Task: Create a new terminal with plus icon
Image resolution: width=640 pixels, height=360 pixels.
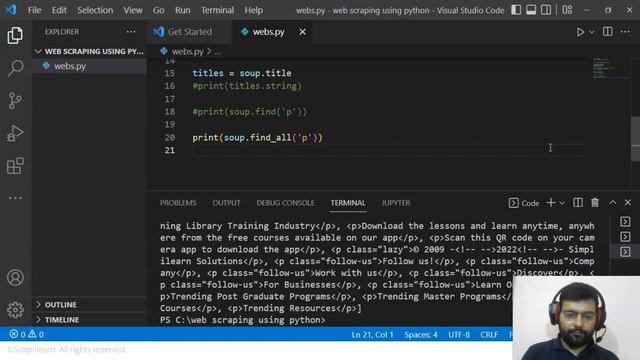Action: [551, 202]
